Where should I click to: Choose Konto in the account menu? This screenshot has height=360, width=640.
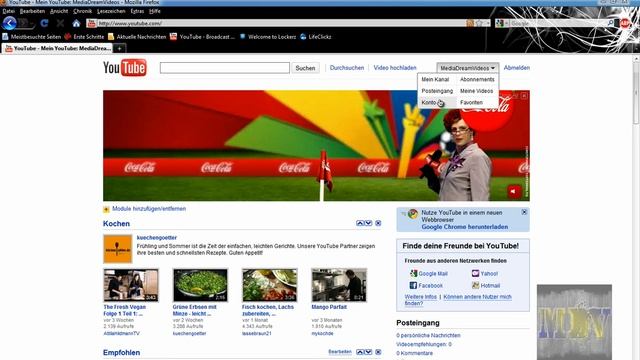click(429, 102)
